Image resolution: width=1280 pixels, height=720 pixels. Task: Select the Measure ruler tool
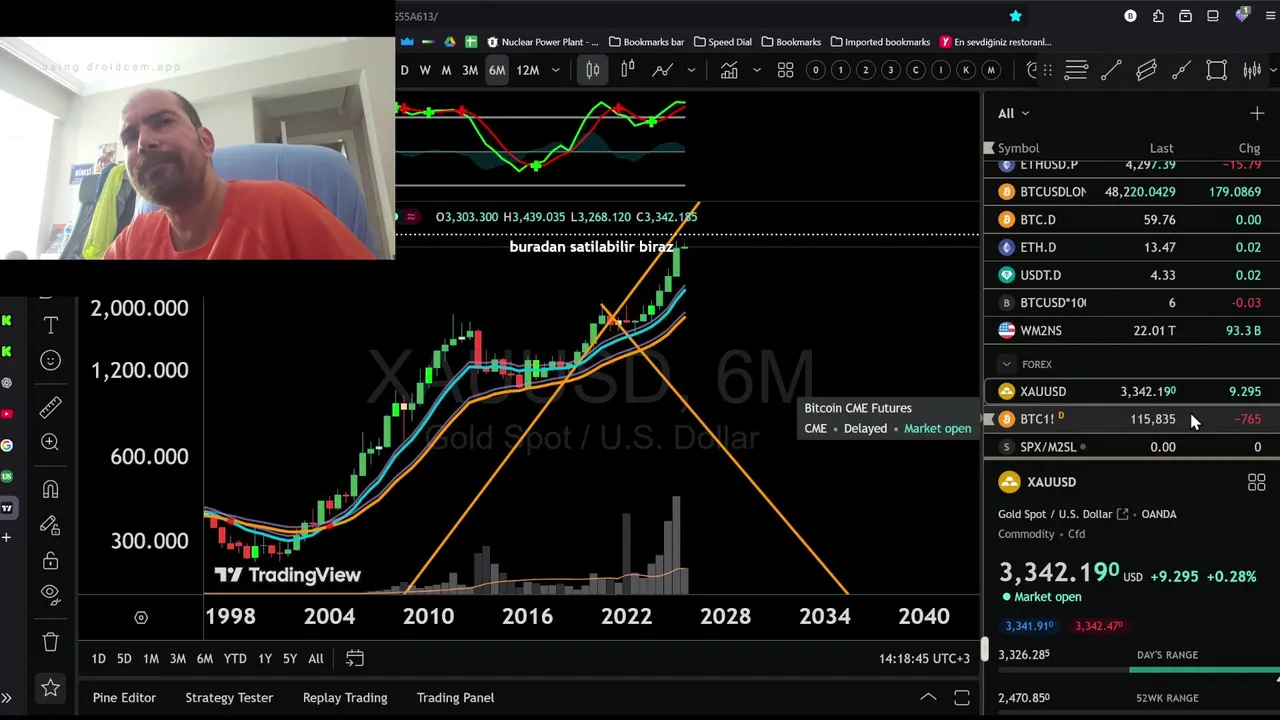click(x=50, y=407)
